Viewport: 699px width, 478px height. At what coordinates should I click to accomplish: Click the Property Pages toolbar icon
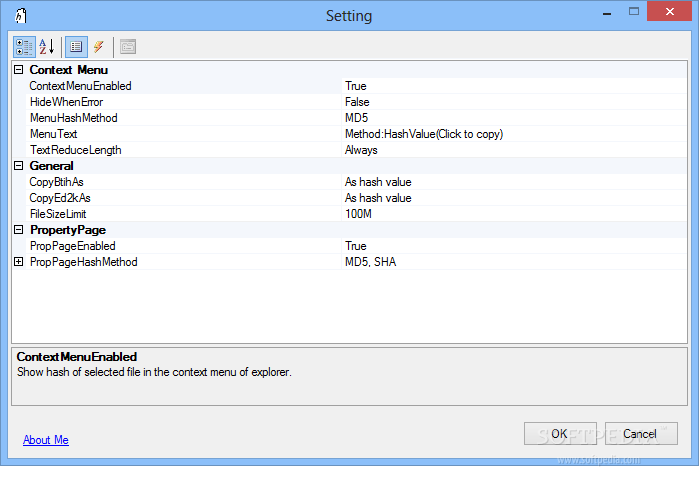pyautogui.click(x=128, y=47)
